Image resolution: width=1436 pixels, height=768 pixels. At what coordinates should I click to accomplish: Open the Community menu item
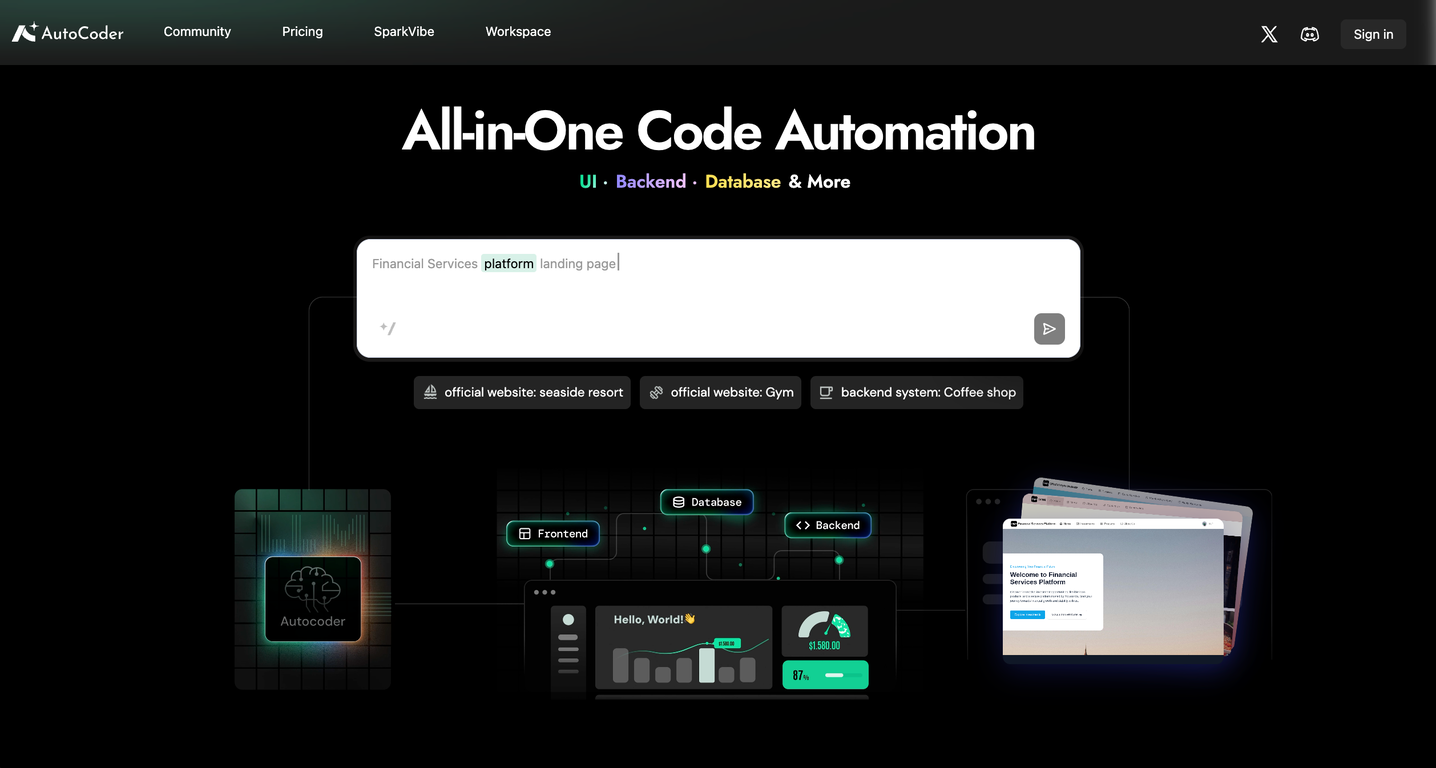coord(197,32)
